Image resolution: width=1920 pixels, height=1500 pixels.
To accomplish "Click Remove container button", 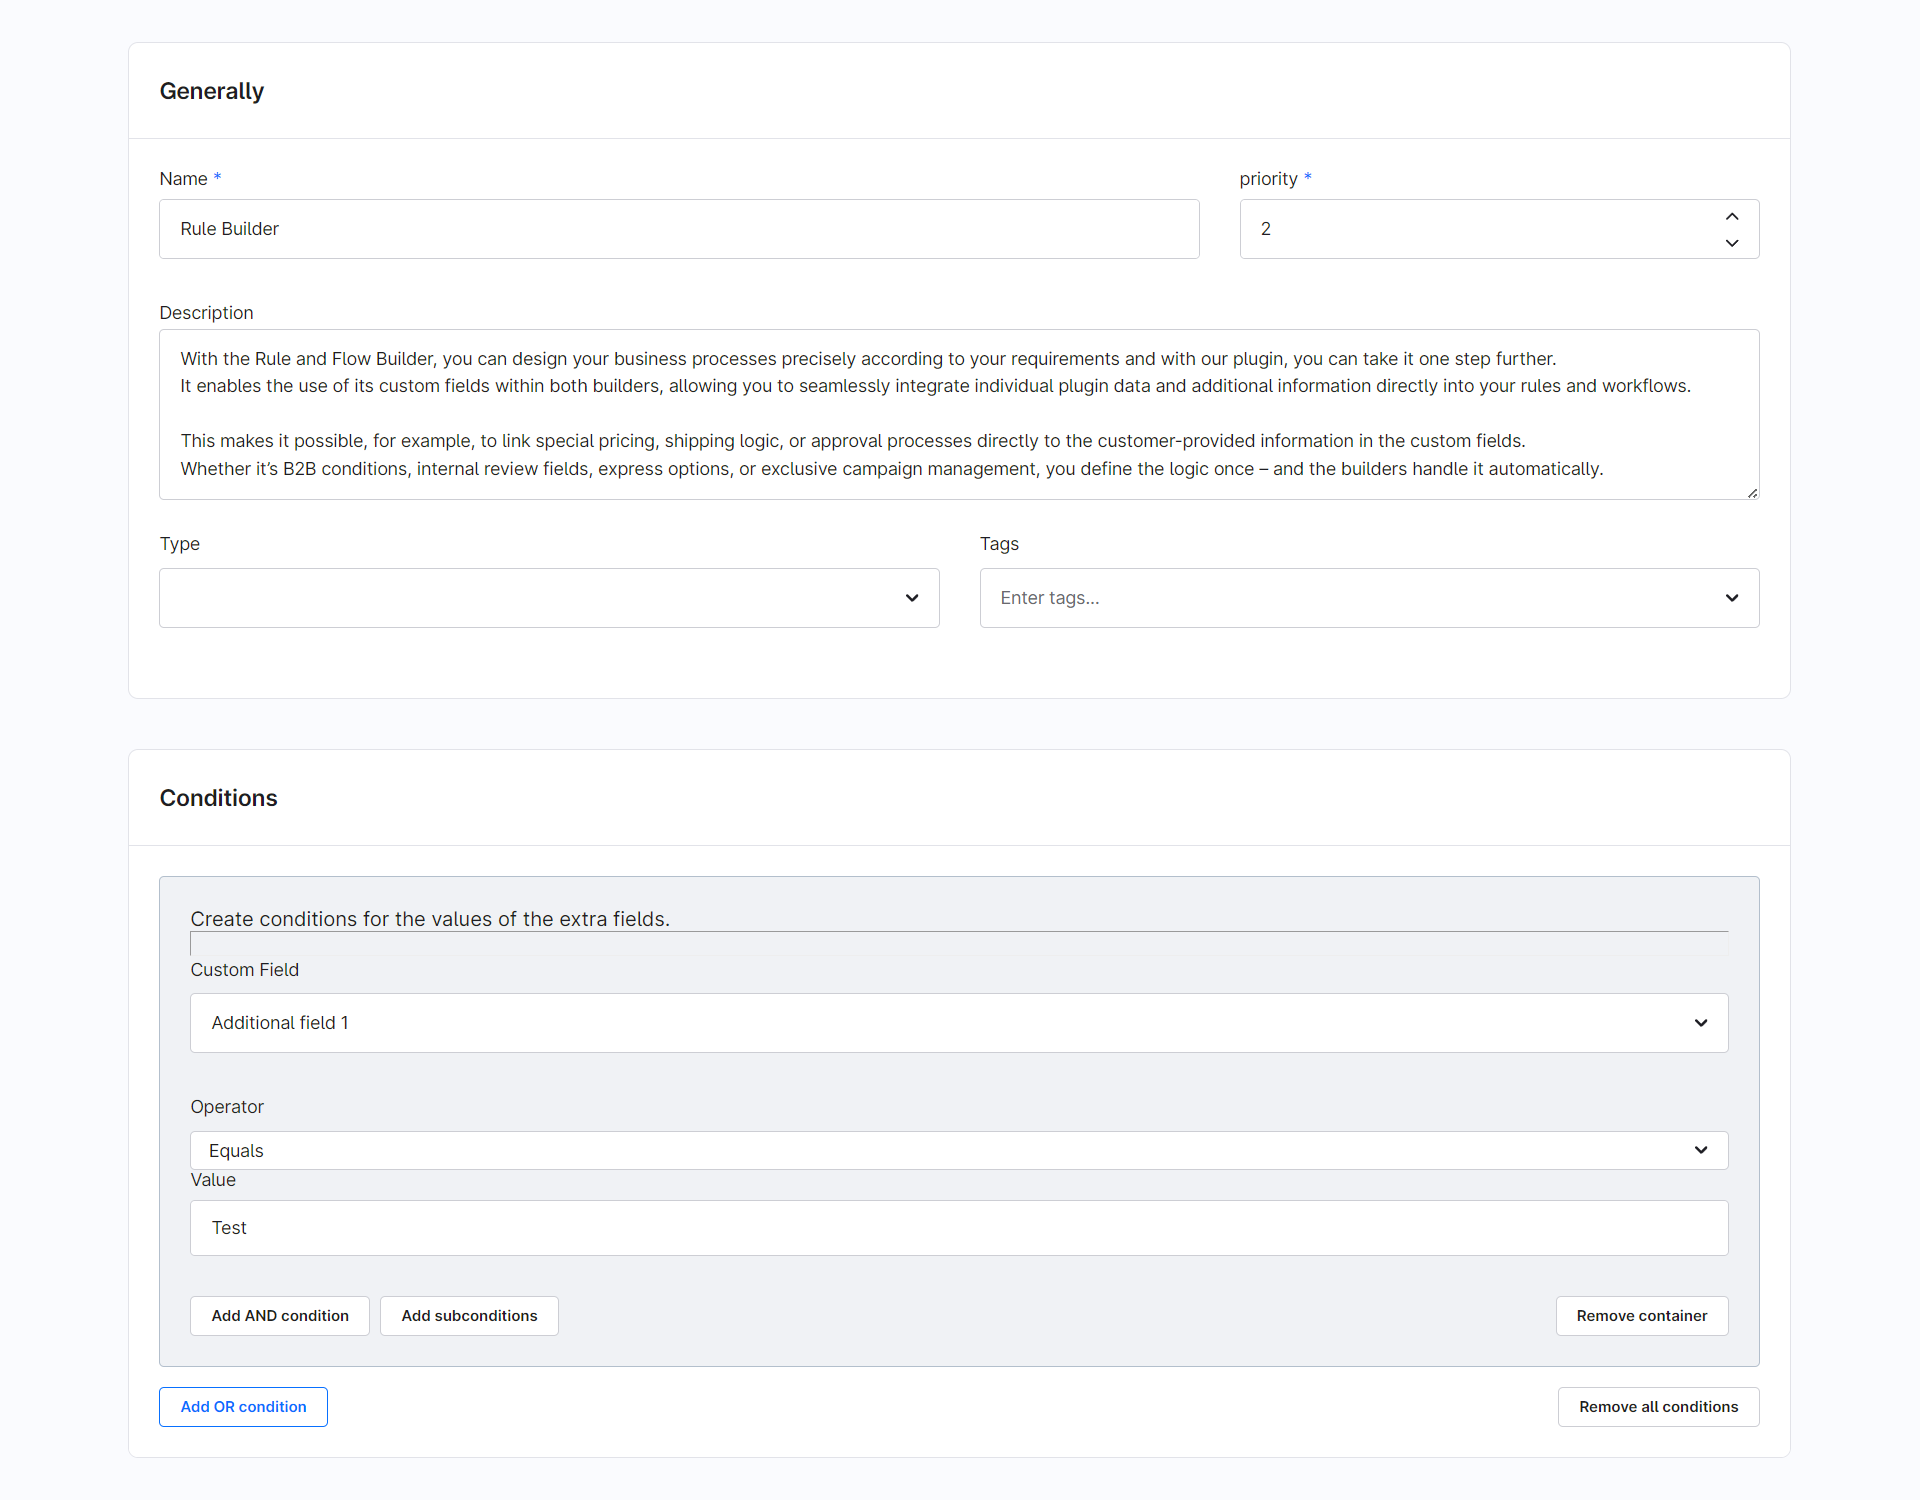I will click(x=1641, y=1316).
